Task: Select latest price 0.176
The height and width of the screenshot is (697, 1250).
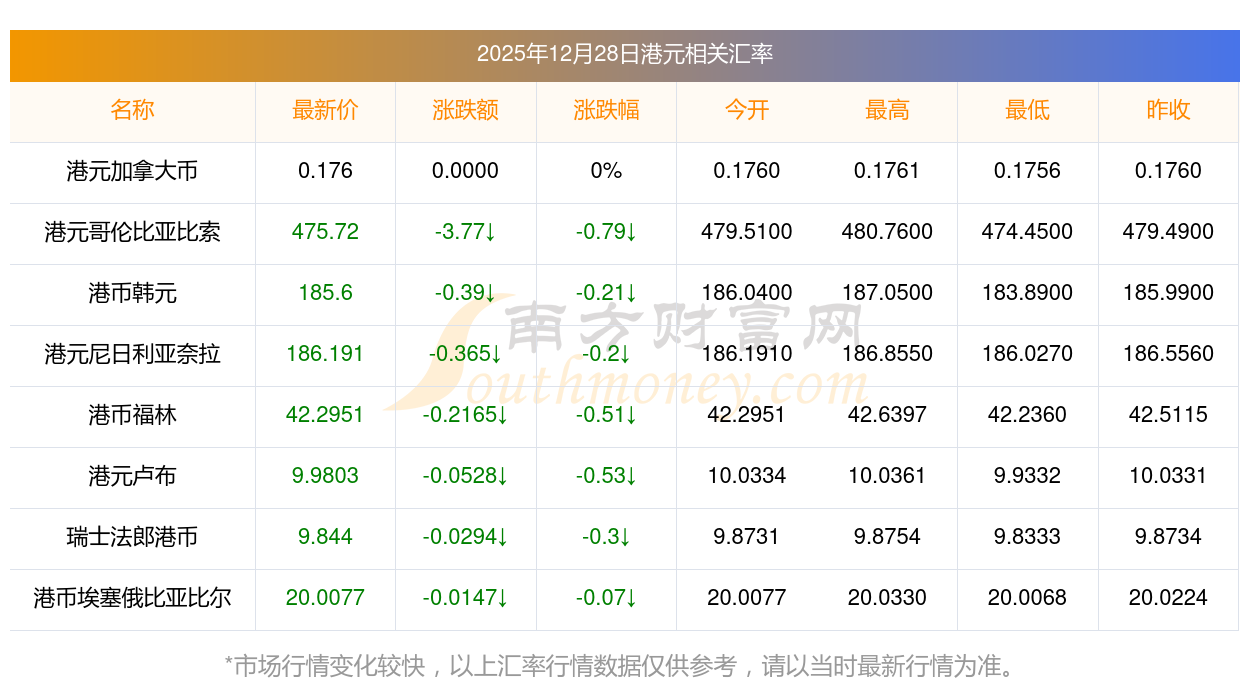Action: click(325, 171)
